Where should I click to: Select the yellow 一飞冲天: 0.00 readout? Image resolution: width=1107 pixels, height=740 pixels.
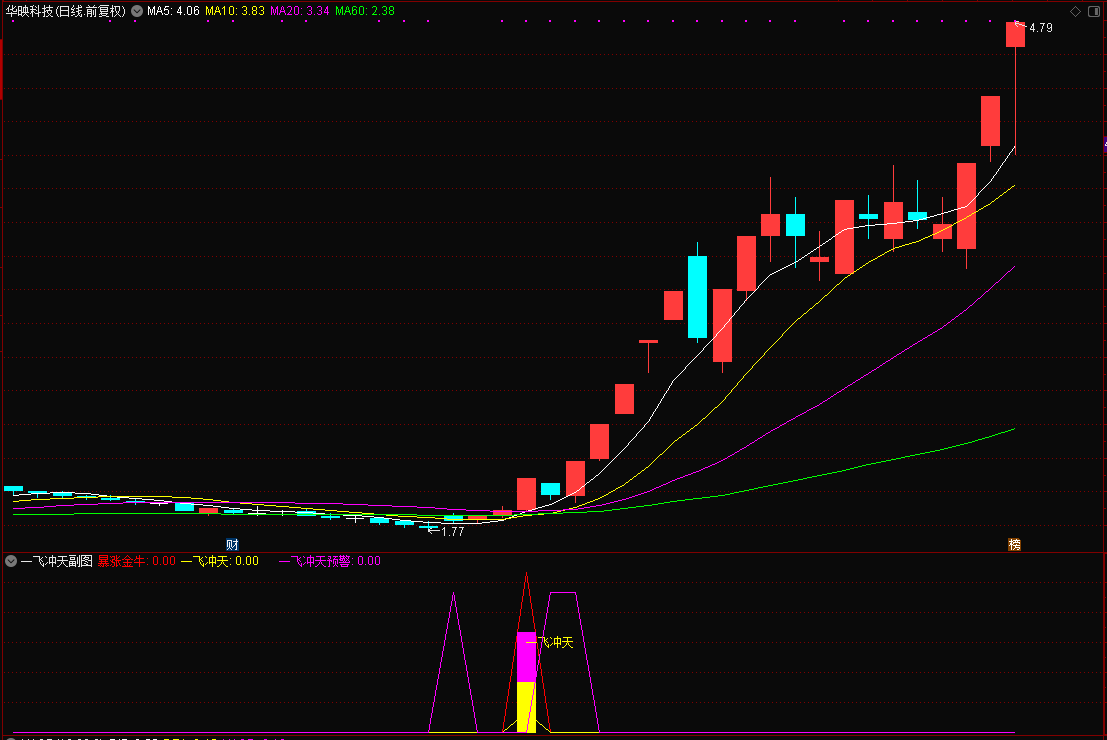220,561
